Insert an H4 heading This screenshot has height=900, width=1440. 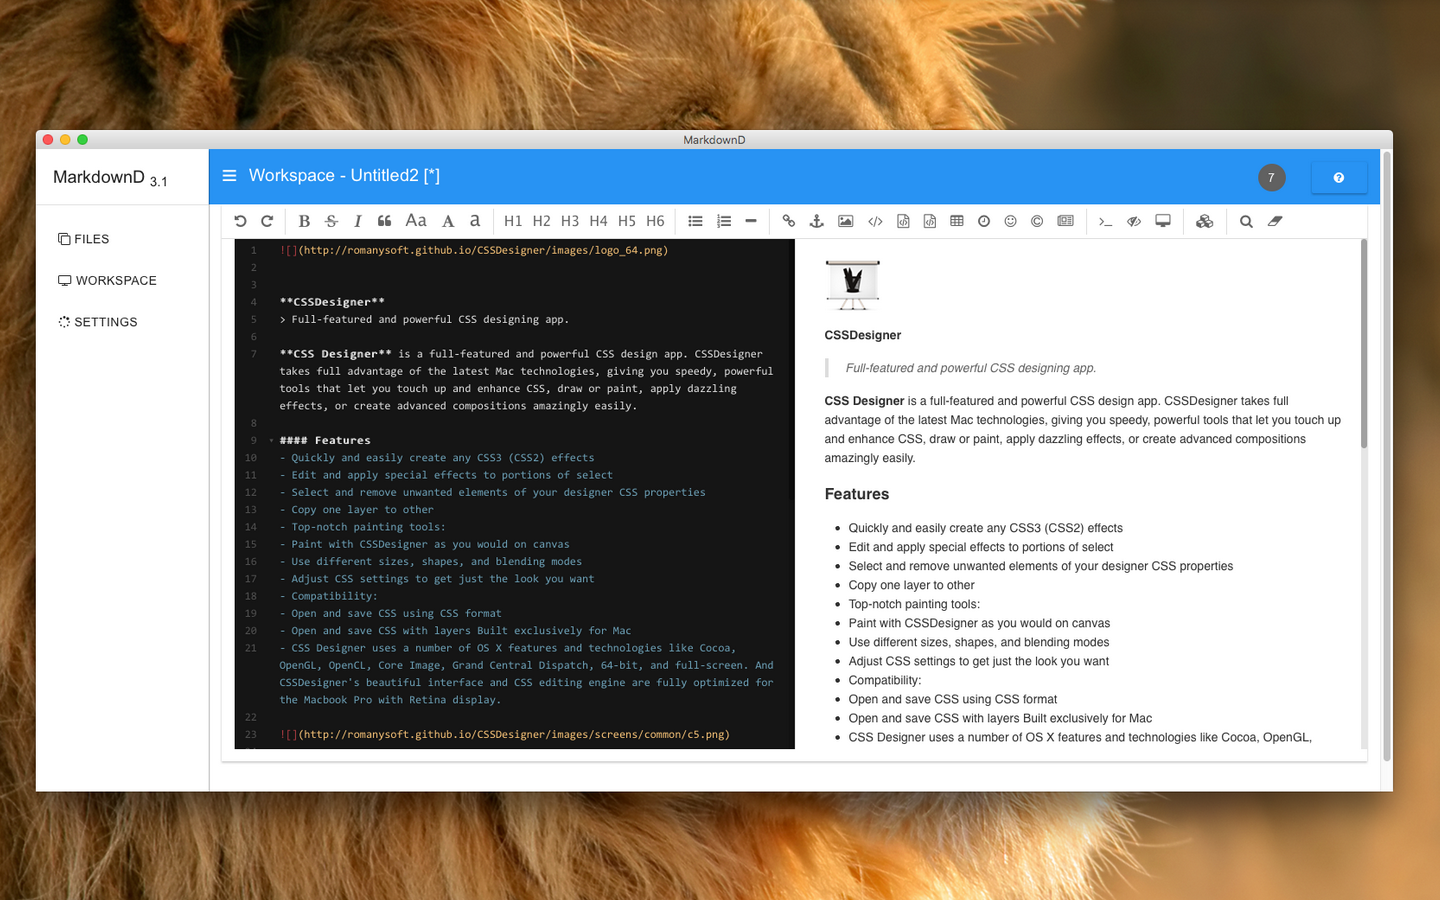pyautogui.click(x=598, y=221)
